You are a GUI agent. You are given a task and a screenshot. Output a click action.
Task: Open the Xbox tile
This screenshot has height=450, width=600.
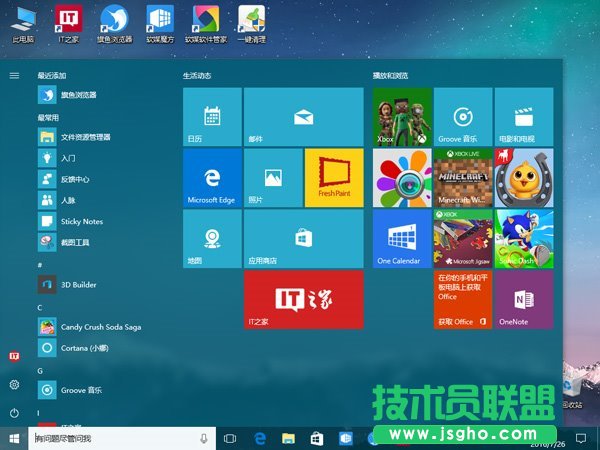click(x=402, y=117)
